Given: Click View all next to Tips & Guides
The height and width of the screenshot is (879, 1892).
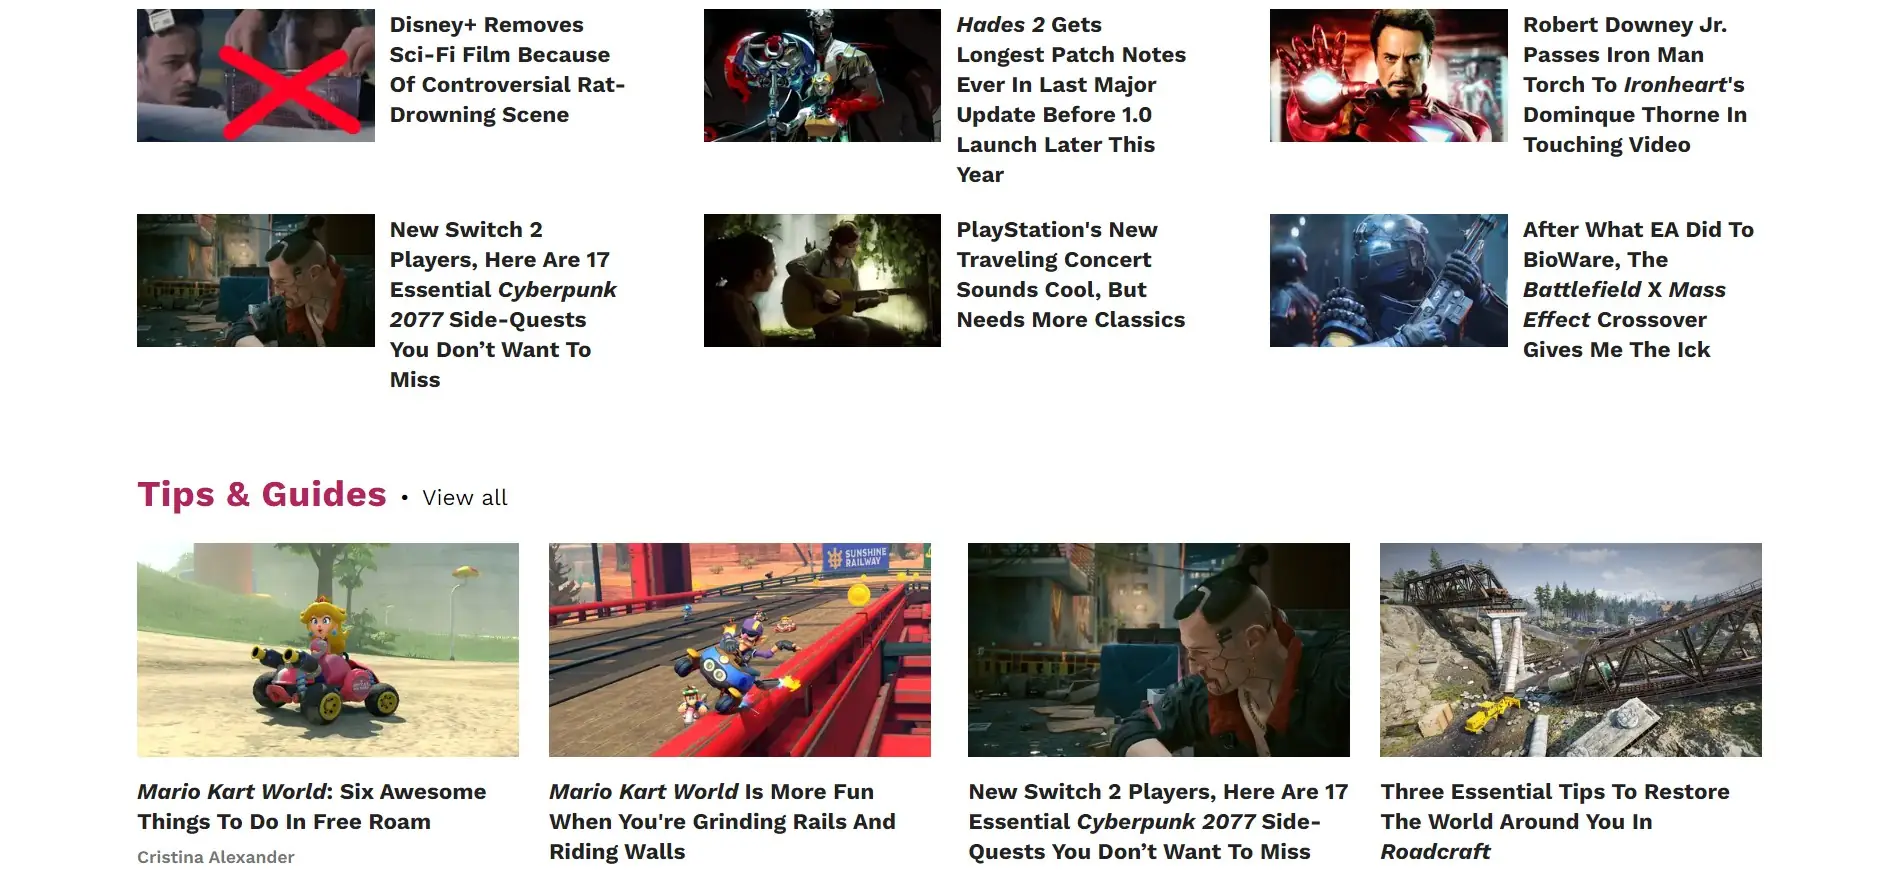Looking at the screenshot, I should click(x=465, y=498).
